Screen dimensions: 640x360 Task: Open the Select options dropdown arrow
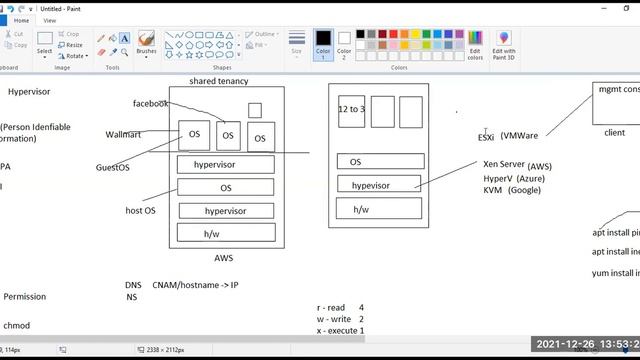click(44, 57)
